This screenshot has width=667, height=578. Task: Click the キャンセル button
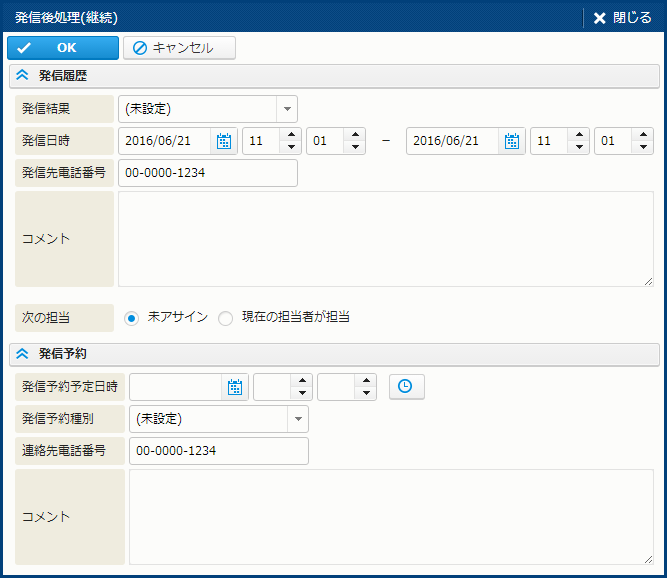point(180,48)
